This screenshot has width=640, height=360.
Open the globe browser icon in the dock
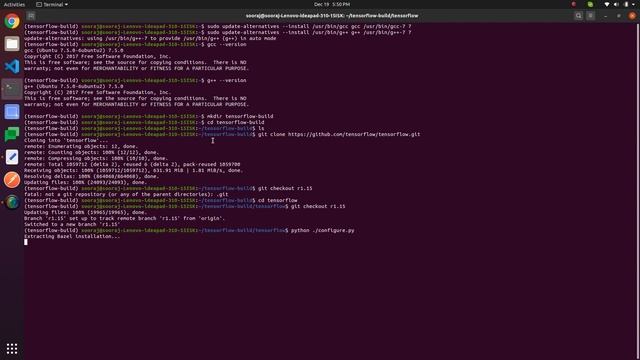[x=12, y=202]
